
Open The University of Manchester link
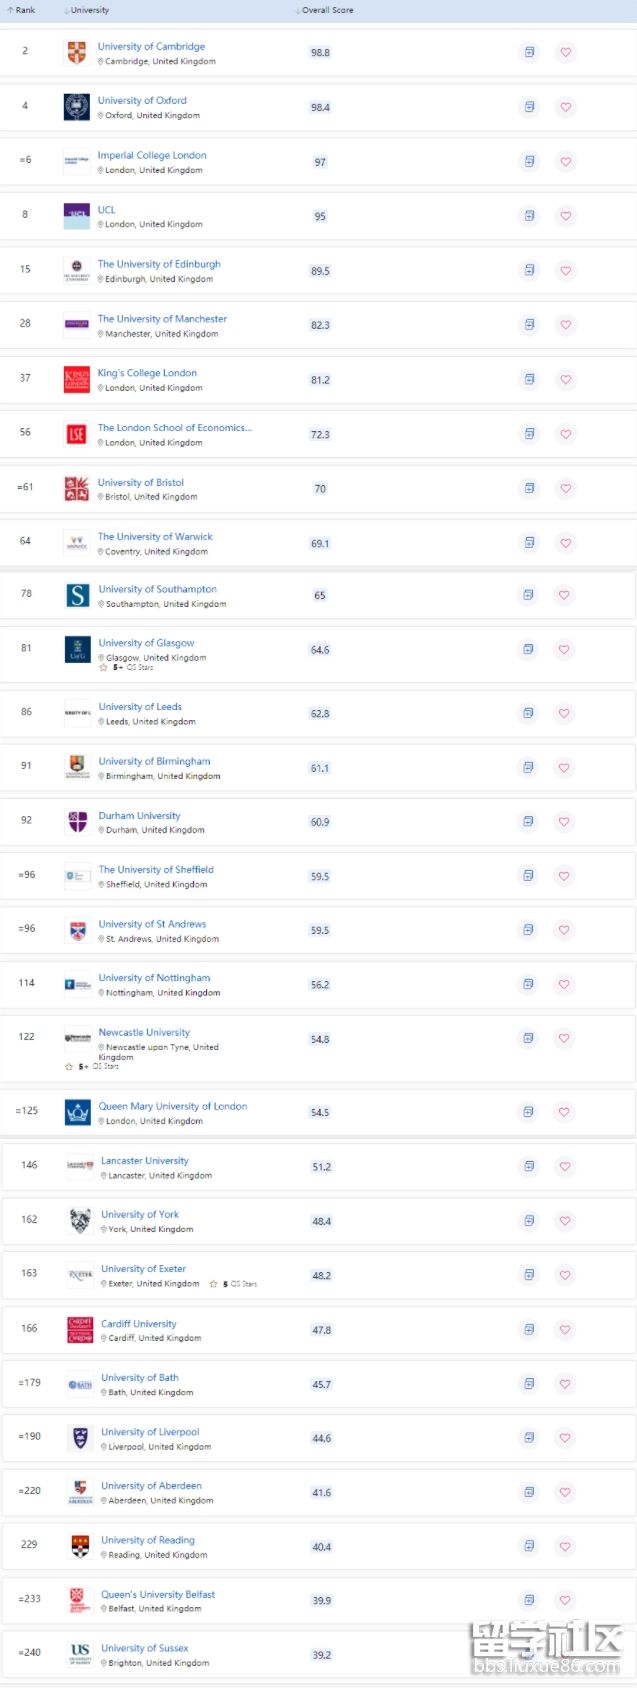pos(162,319)
